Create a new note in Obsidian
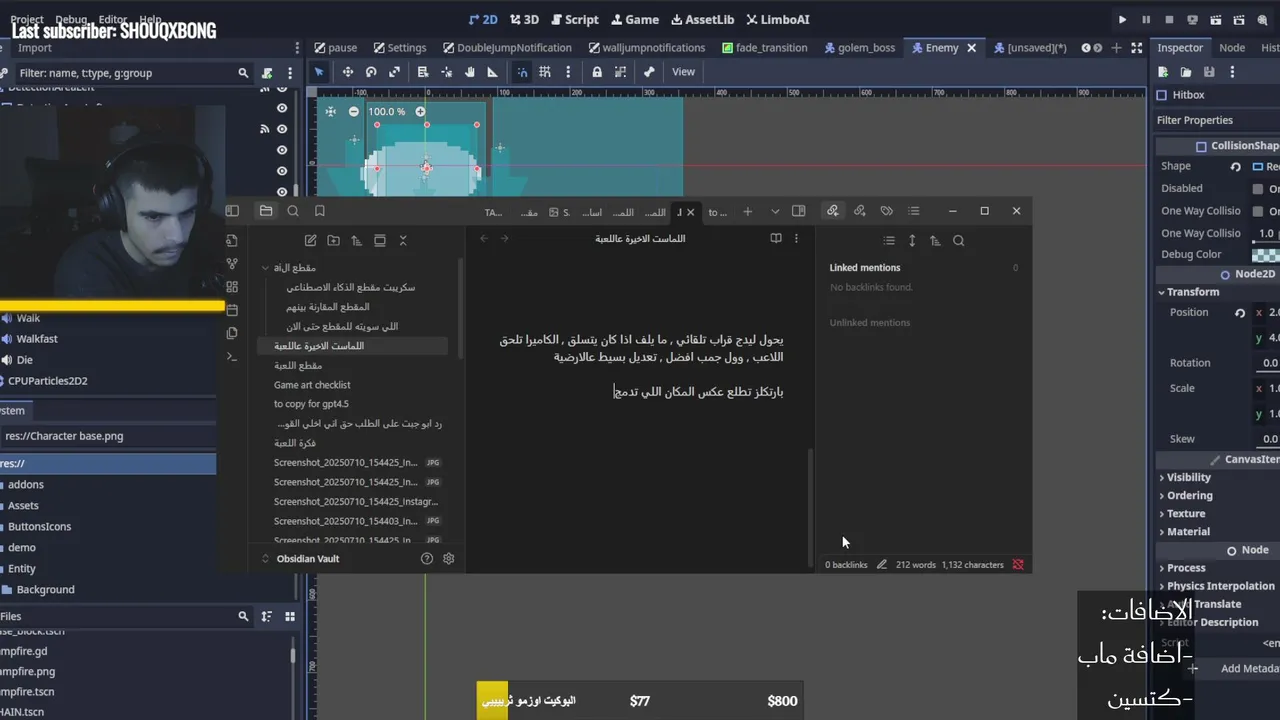 point(311,241)
